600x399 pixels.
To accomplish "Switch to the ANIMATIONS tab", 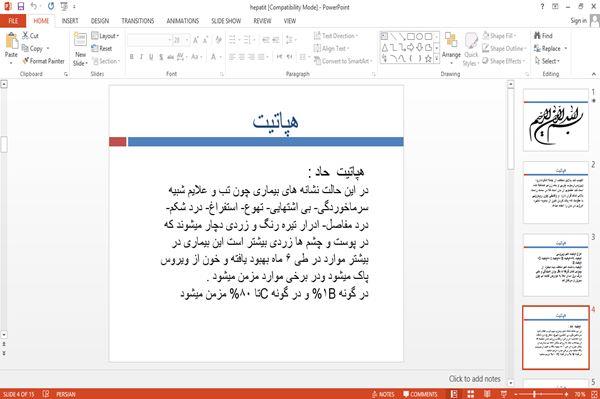I will 183,21.
